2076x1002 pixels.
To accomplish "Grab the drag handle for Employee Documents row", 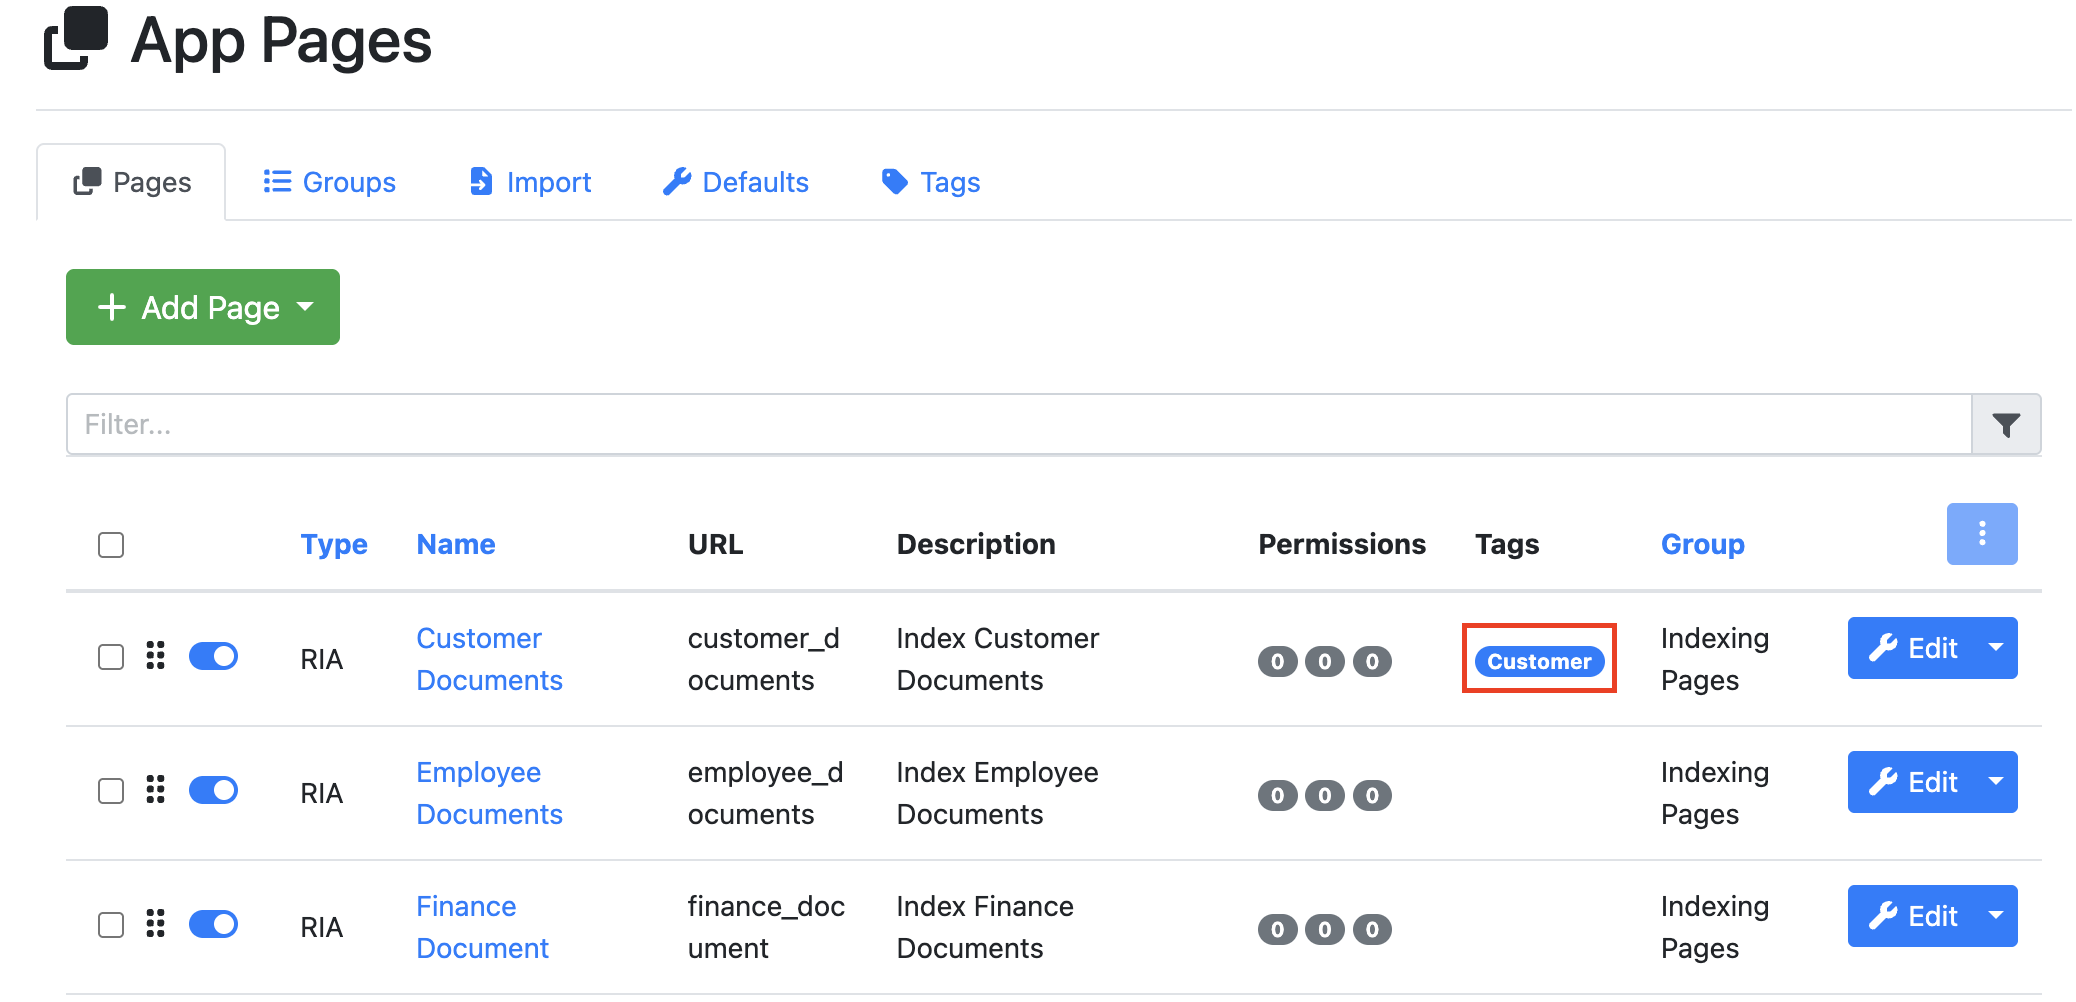I will [155, 790].
